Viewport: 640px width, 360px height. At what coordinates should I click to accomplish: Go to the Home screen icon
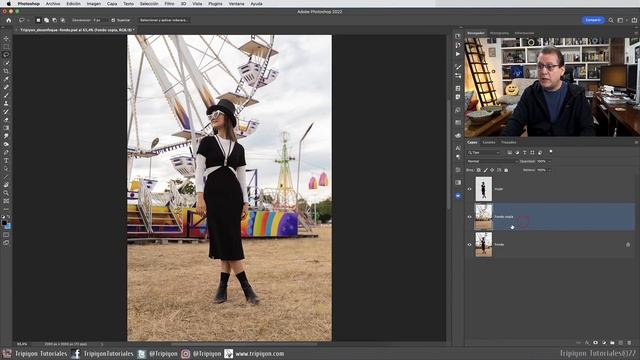9,20
